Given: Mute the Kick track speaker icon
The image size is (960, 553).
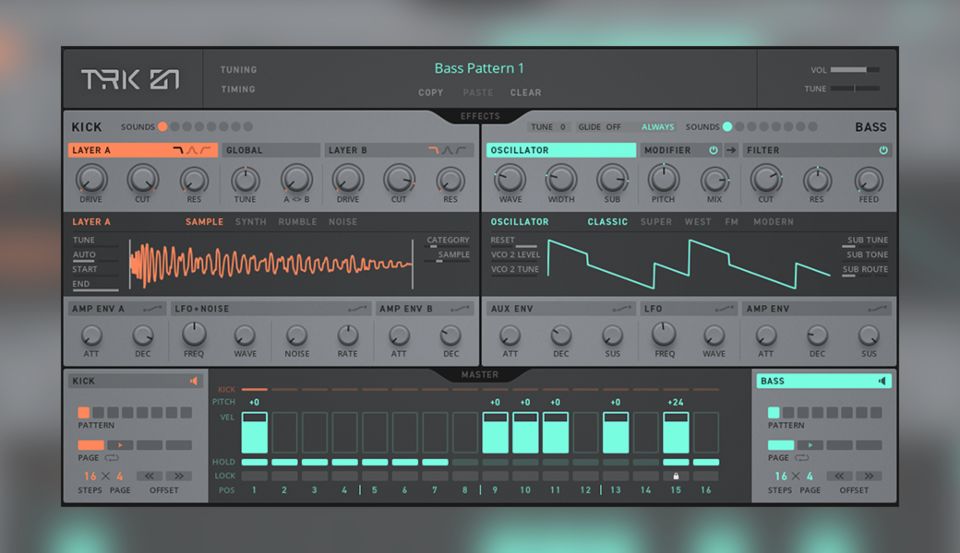Looking at the screenshot, I should coord(194,381).
